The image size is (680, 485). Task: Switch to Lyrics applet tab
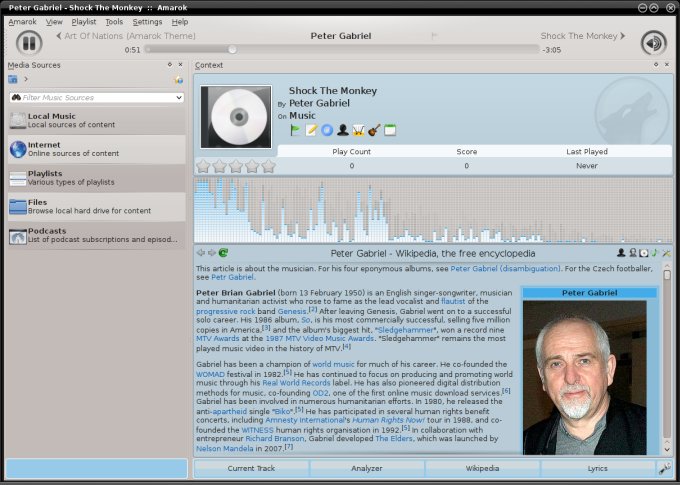(598, 469)
